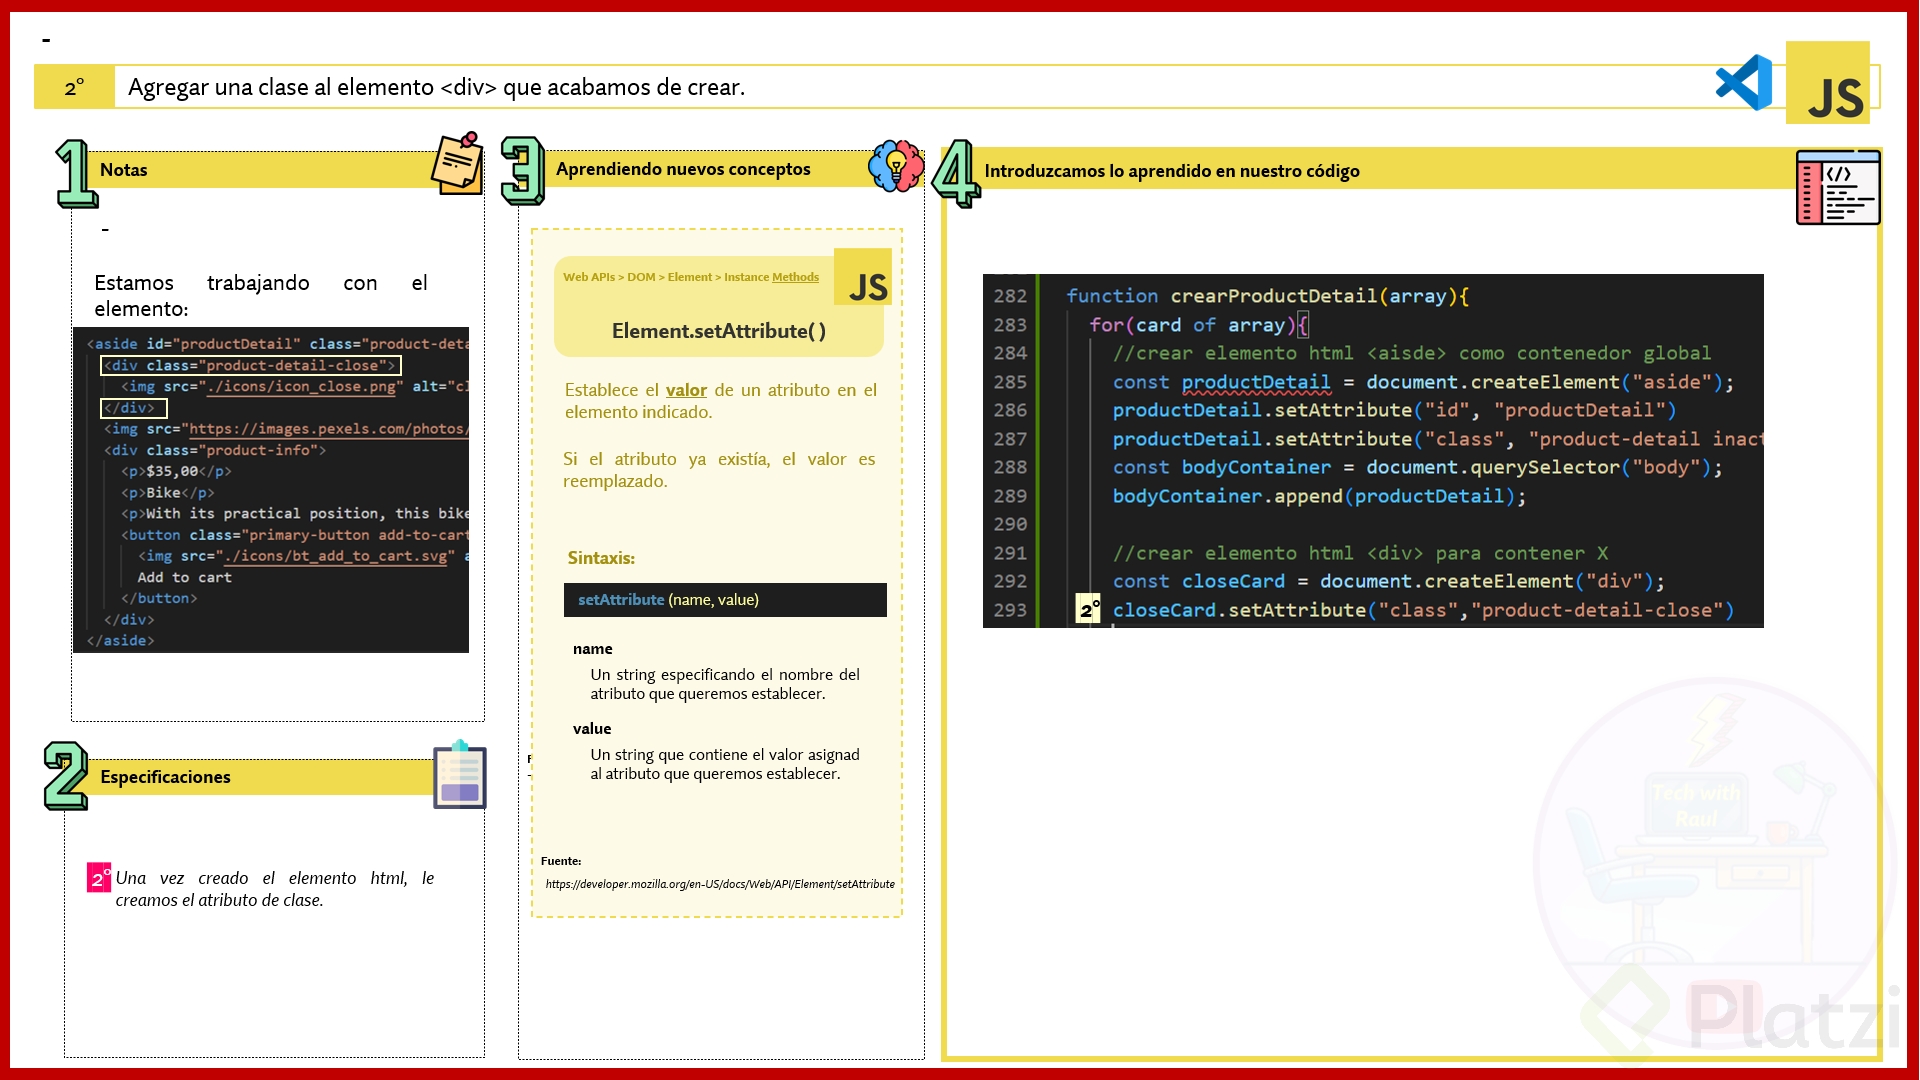Click the aside id=productDetail HTML line
Image resolution: width=1920 pixels, height=1080 pixels.
(278, 344)
